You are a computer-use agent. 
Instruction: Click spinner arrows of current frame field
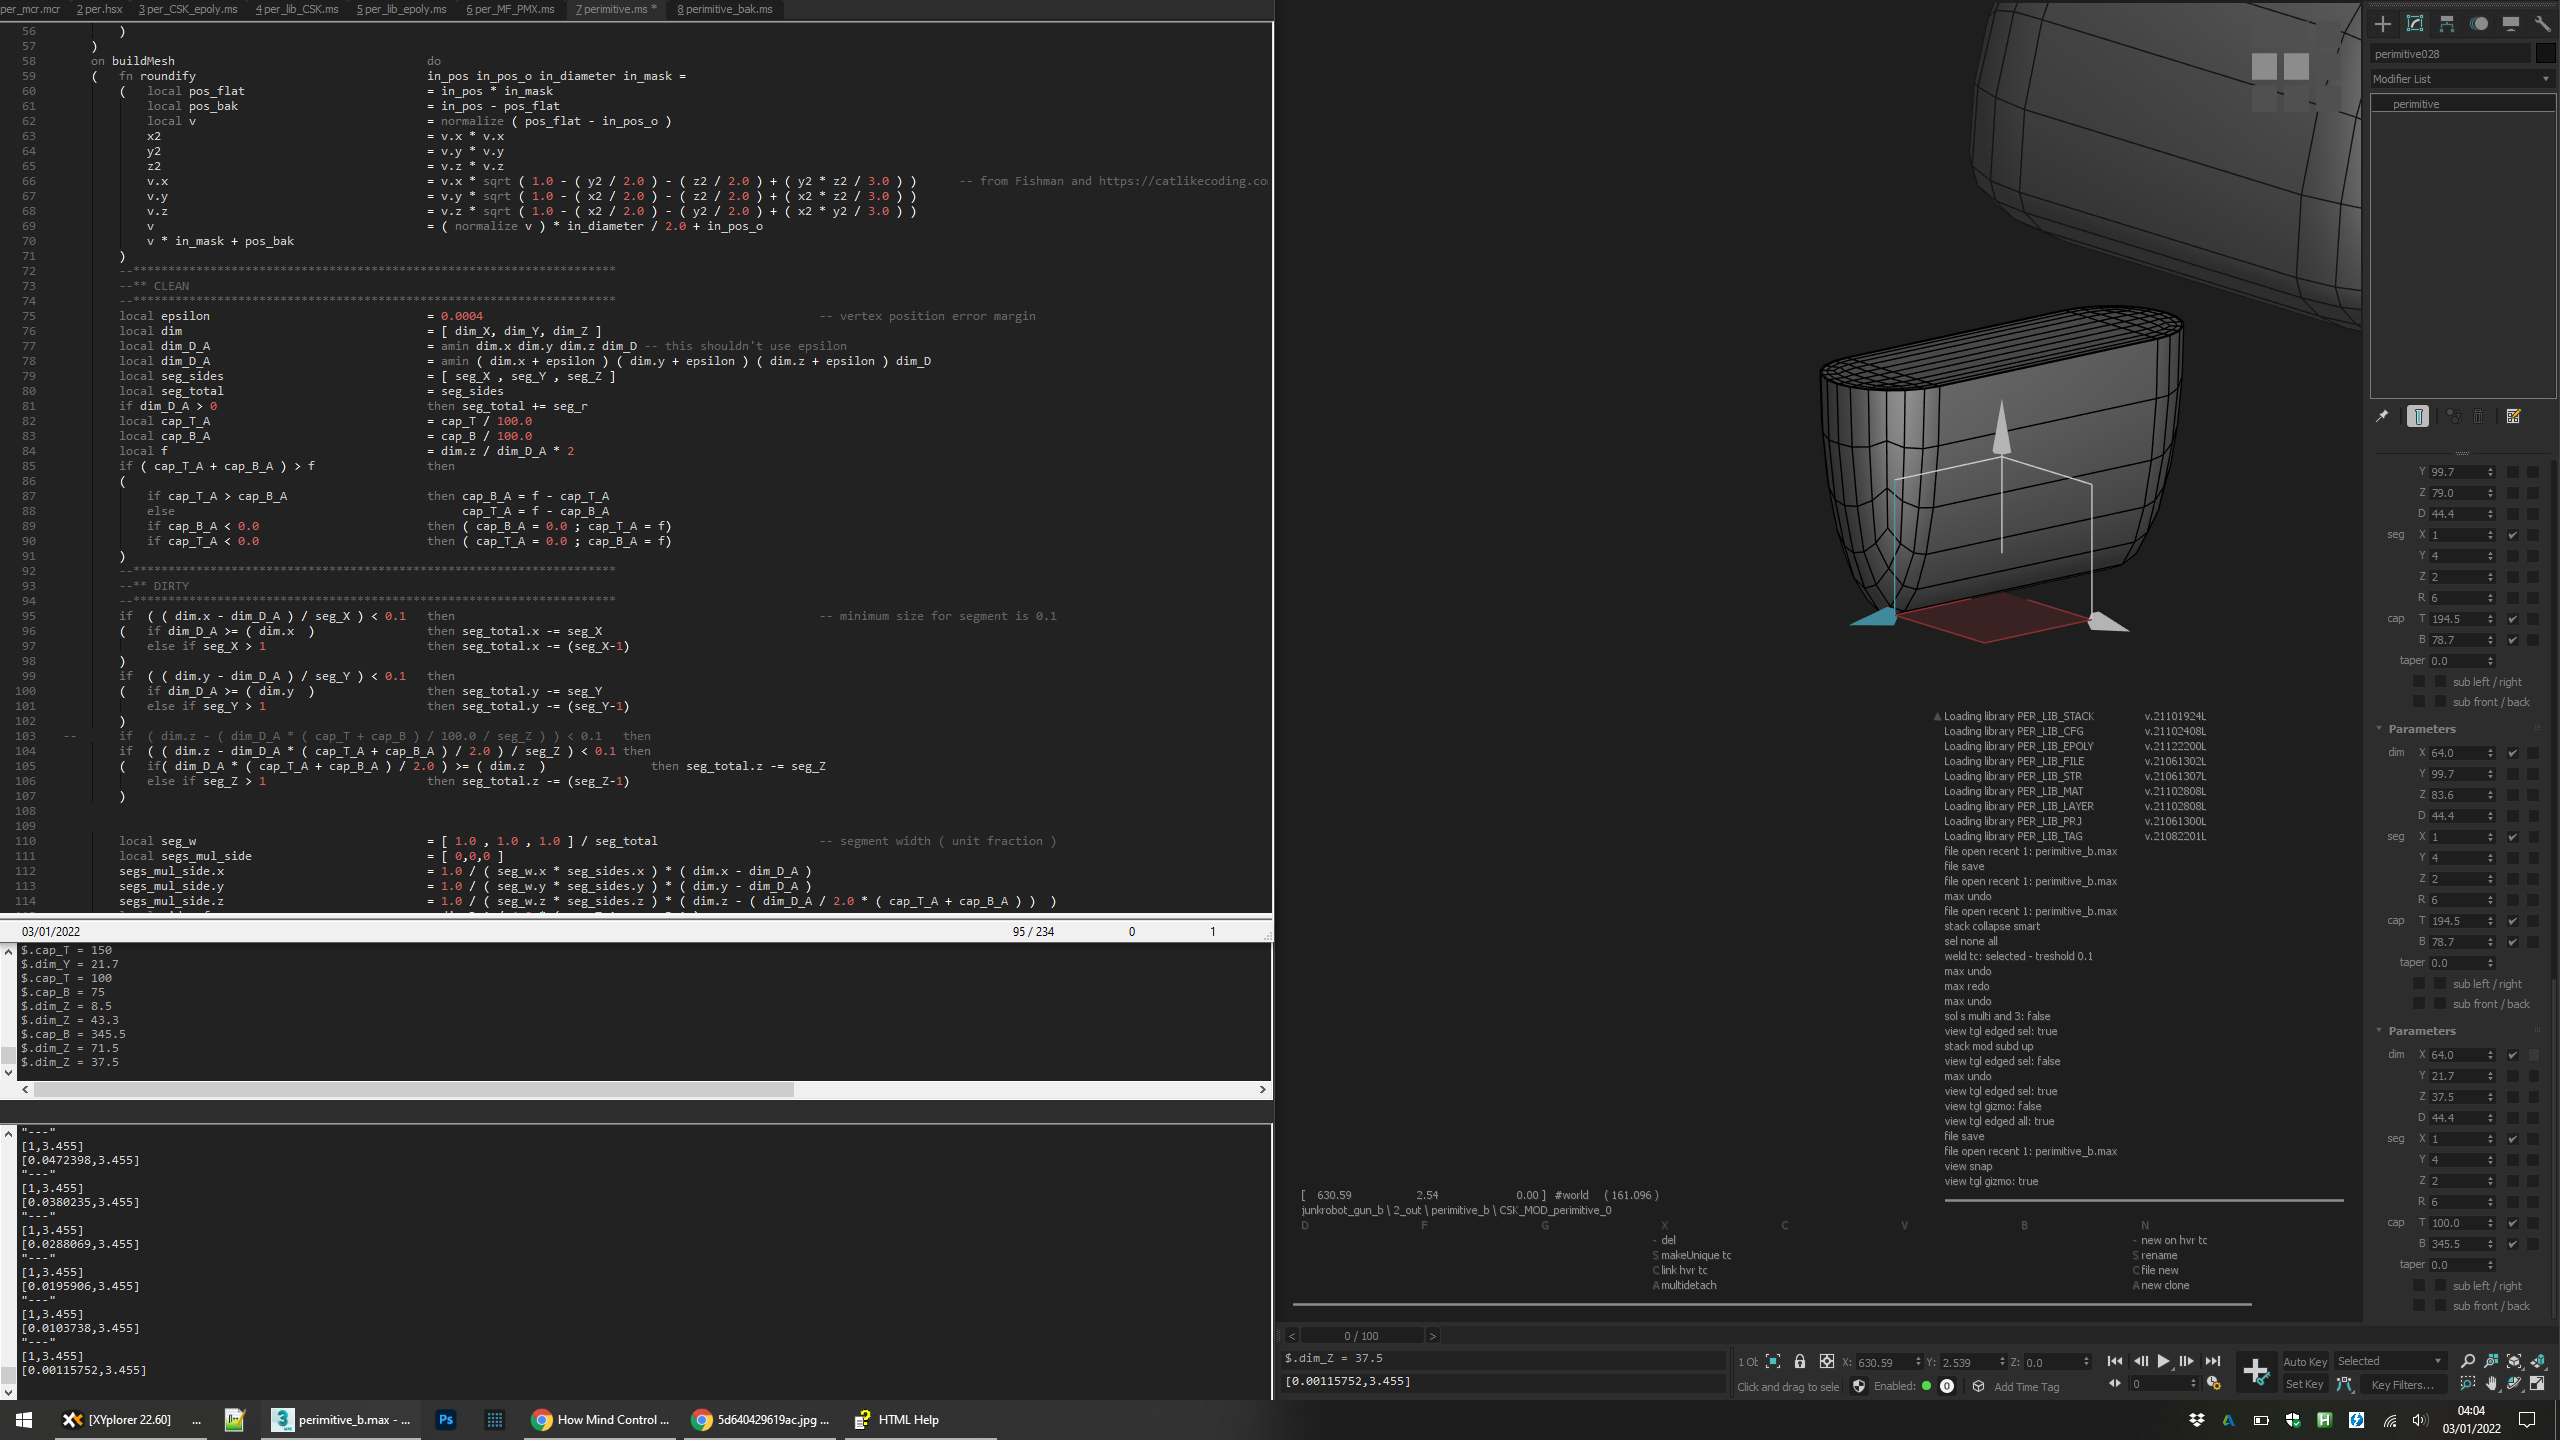(2193, 1384)
